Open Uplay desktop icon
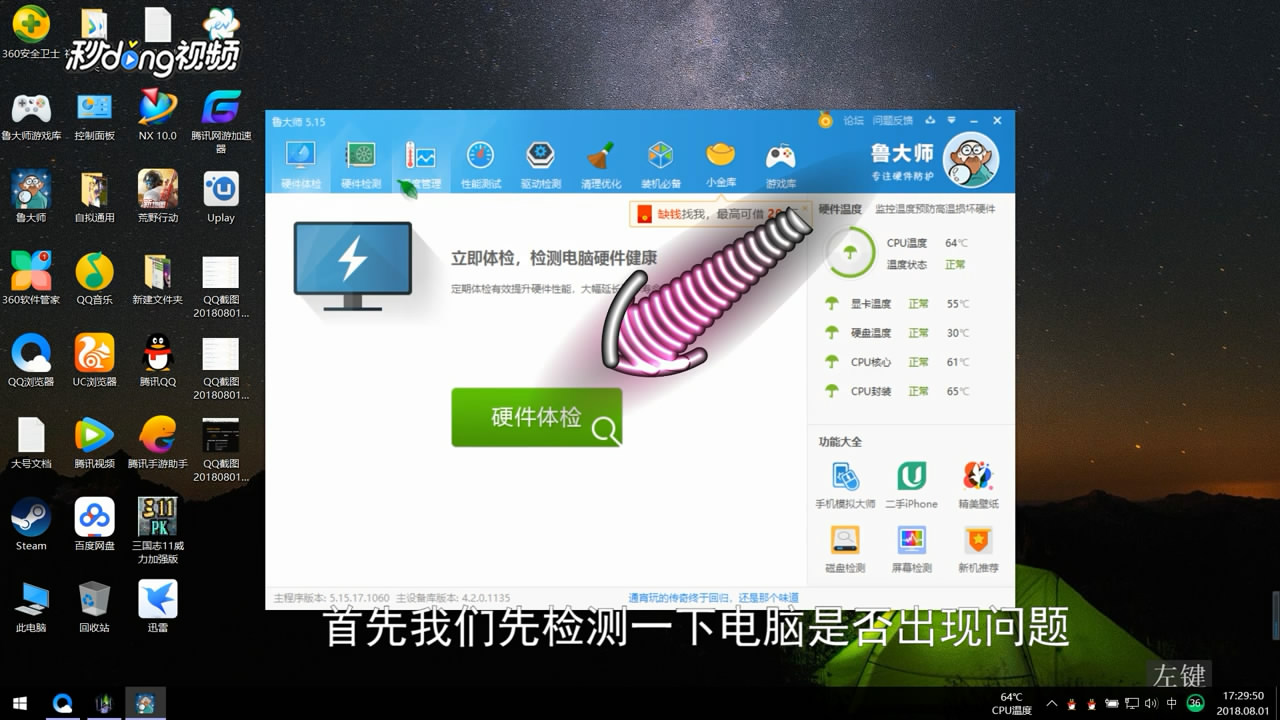 coord(221,197)
